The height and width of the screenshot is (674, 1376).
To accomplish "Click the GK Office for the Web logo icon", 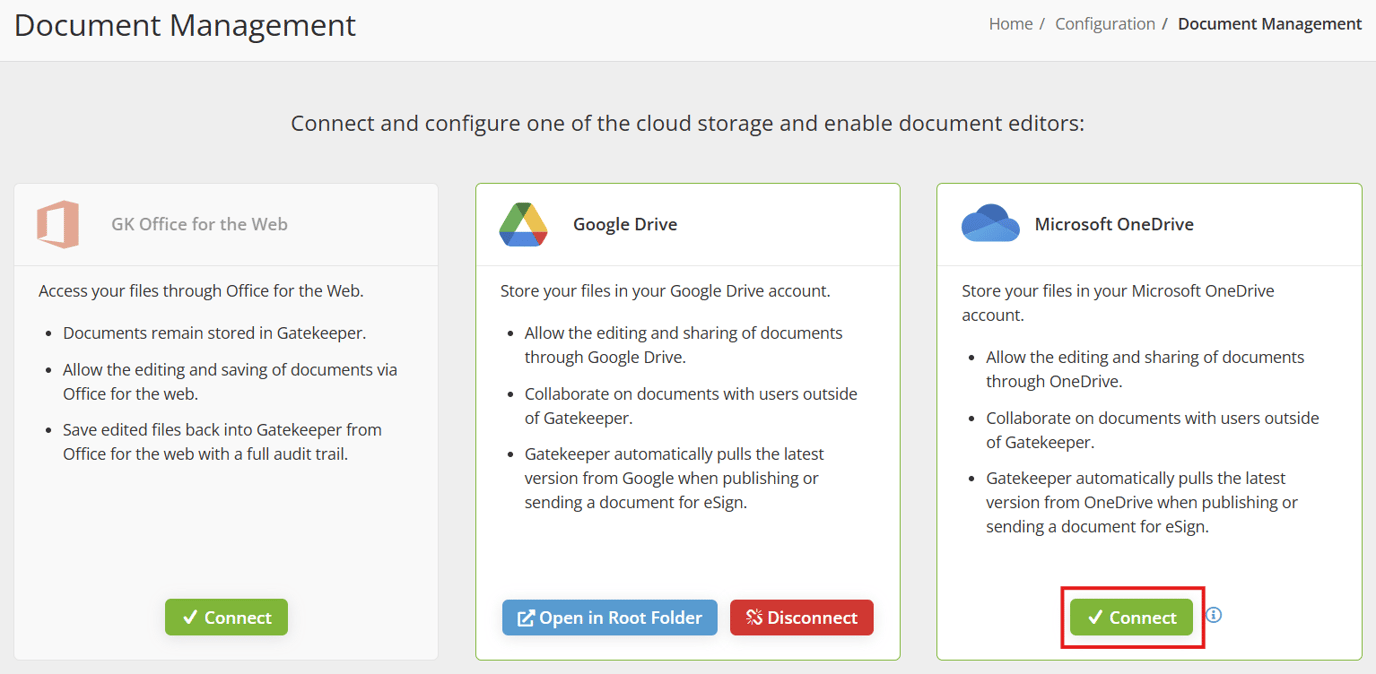I will coord(58,224).
